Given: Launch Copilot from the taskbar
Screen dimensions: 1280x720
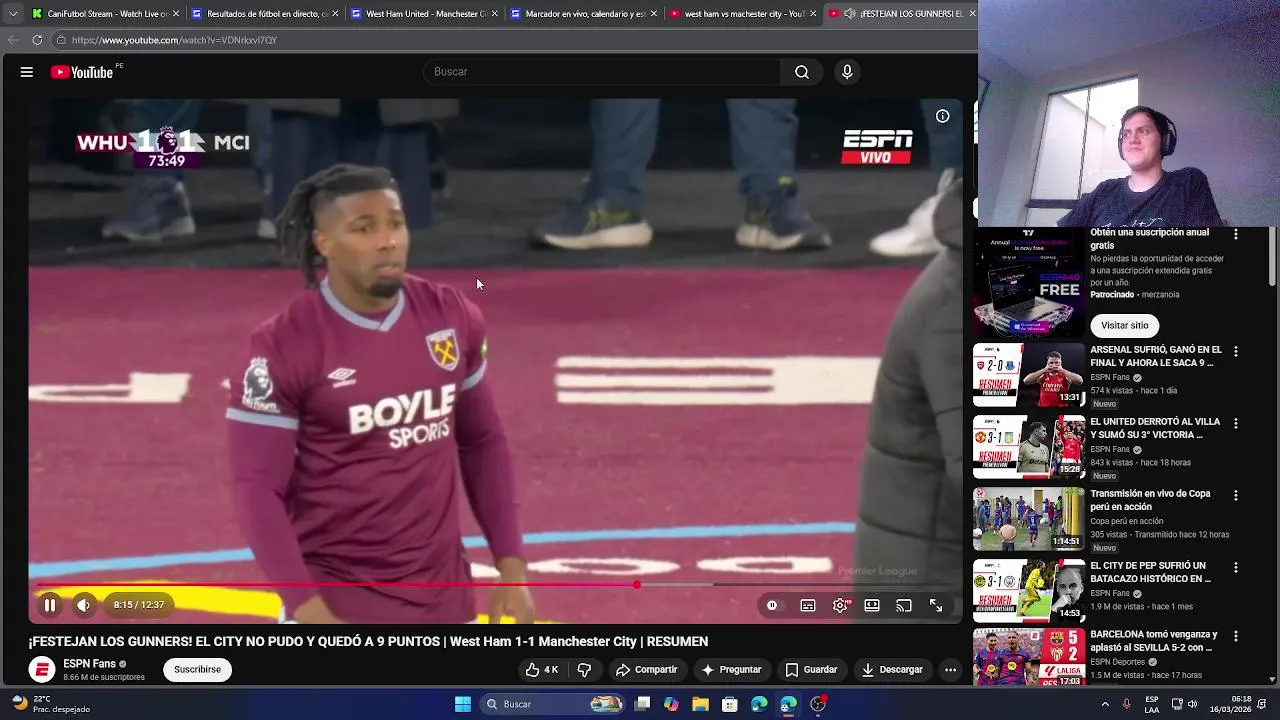Looking at the screenshot, I should [671, 704].
